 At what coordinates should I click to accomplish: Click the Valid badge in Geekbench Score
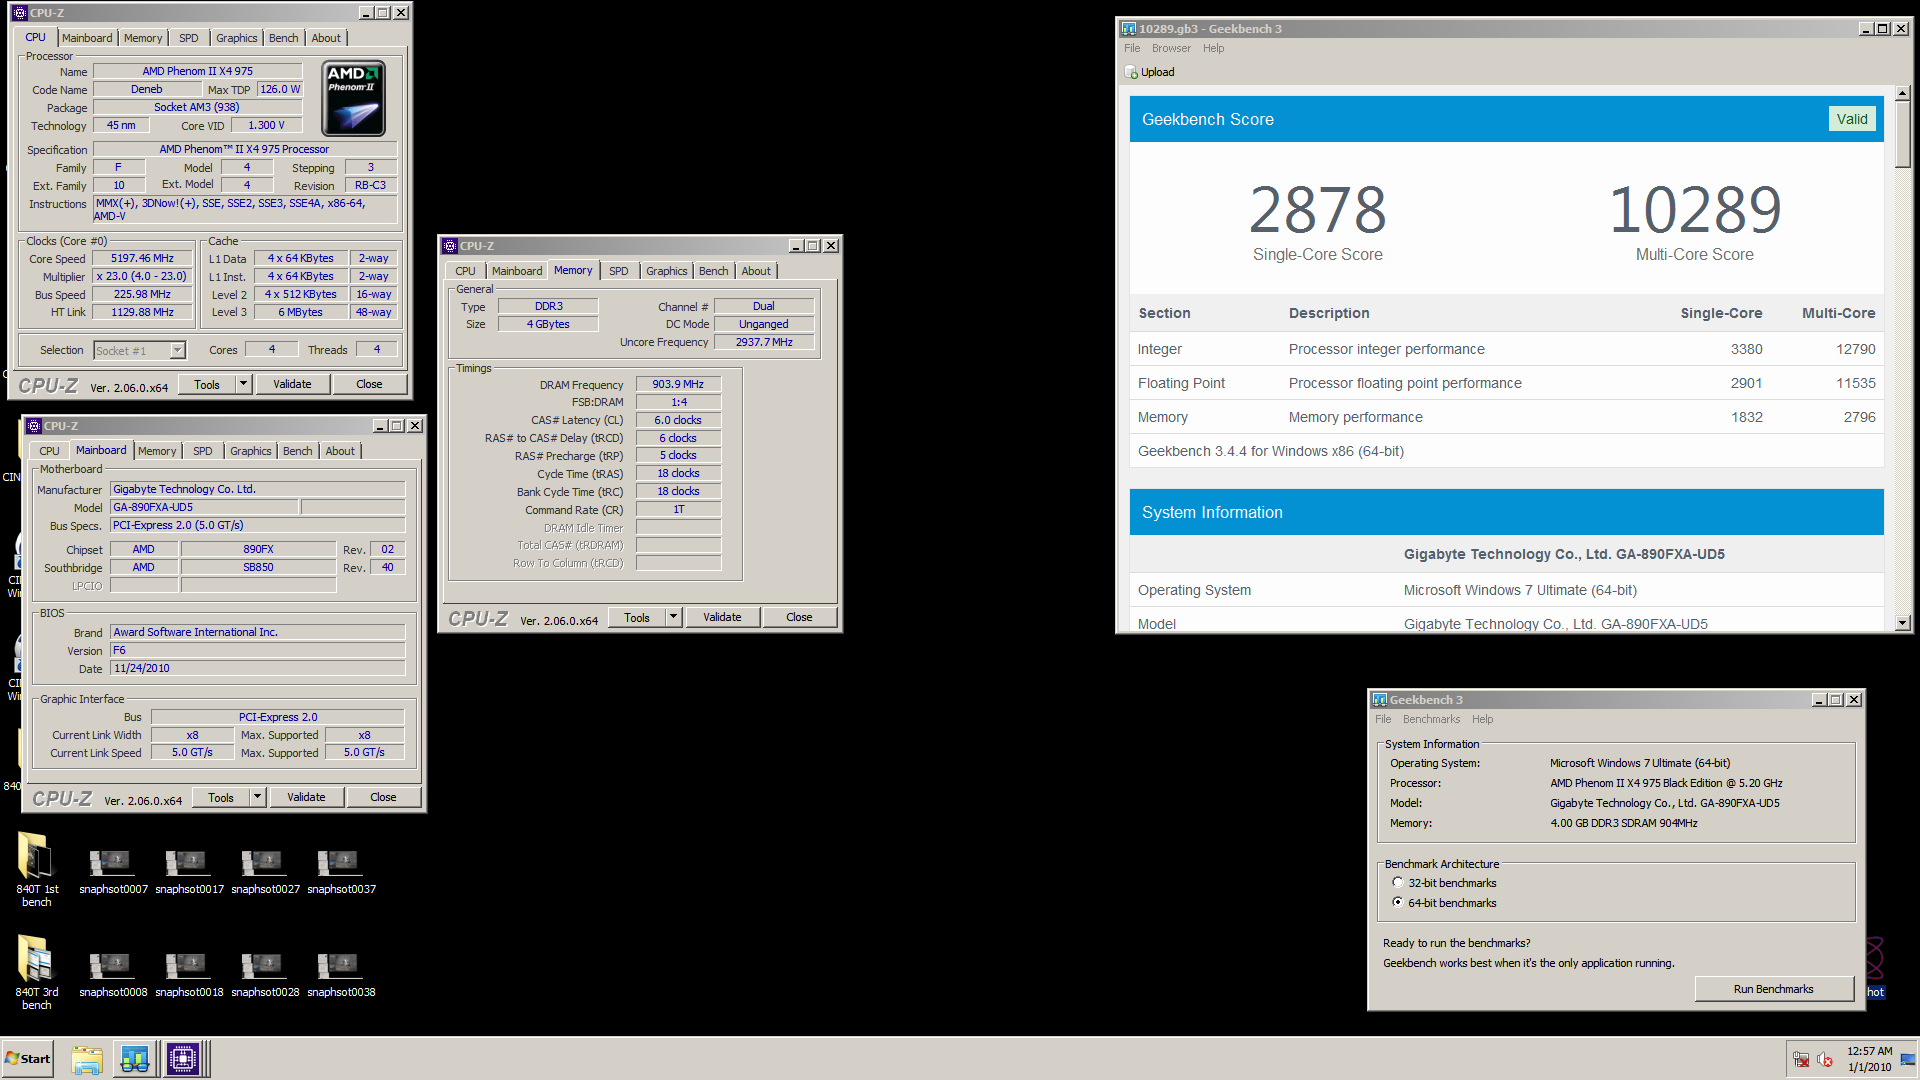point(1852,119)
